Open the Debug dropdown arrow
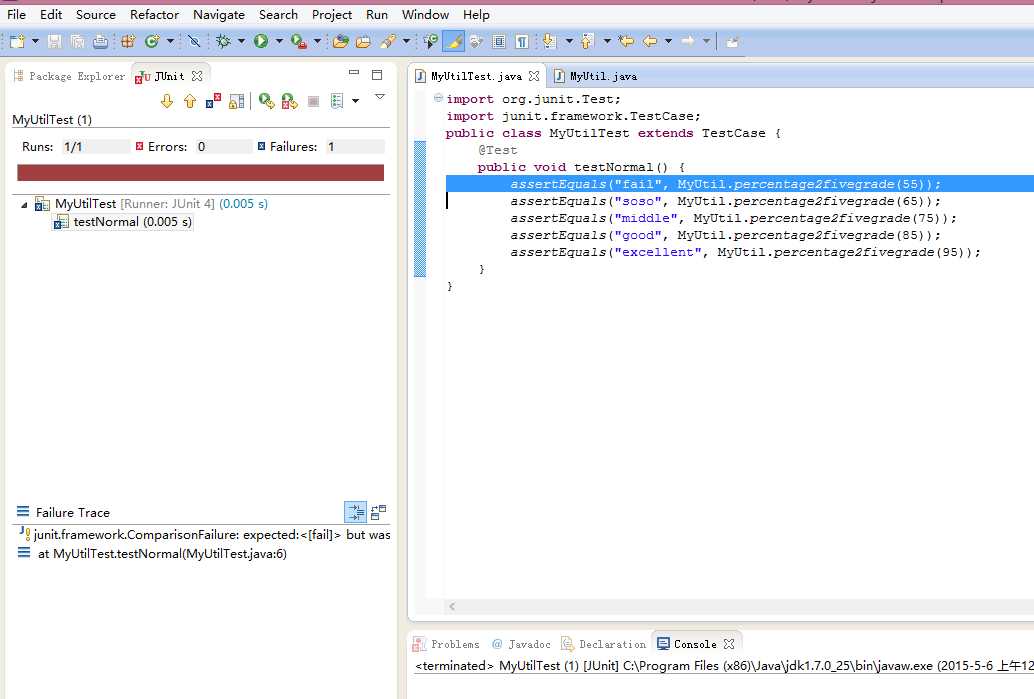The height and width of the screenshot is (699, 1034). pyautogui.click(x=241, y=42)
